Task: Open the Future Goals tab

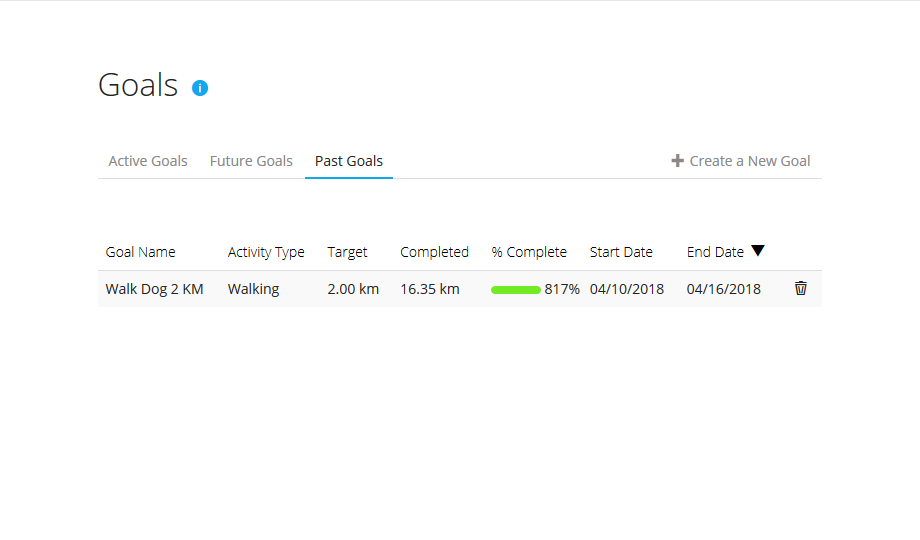Action: point(251,161)
